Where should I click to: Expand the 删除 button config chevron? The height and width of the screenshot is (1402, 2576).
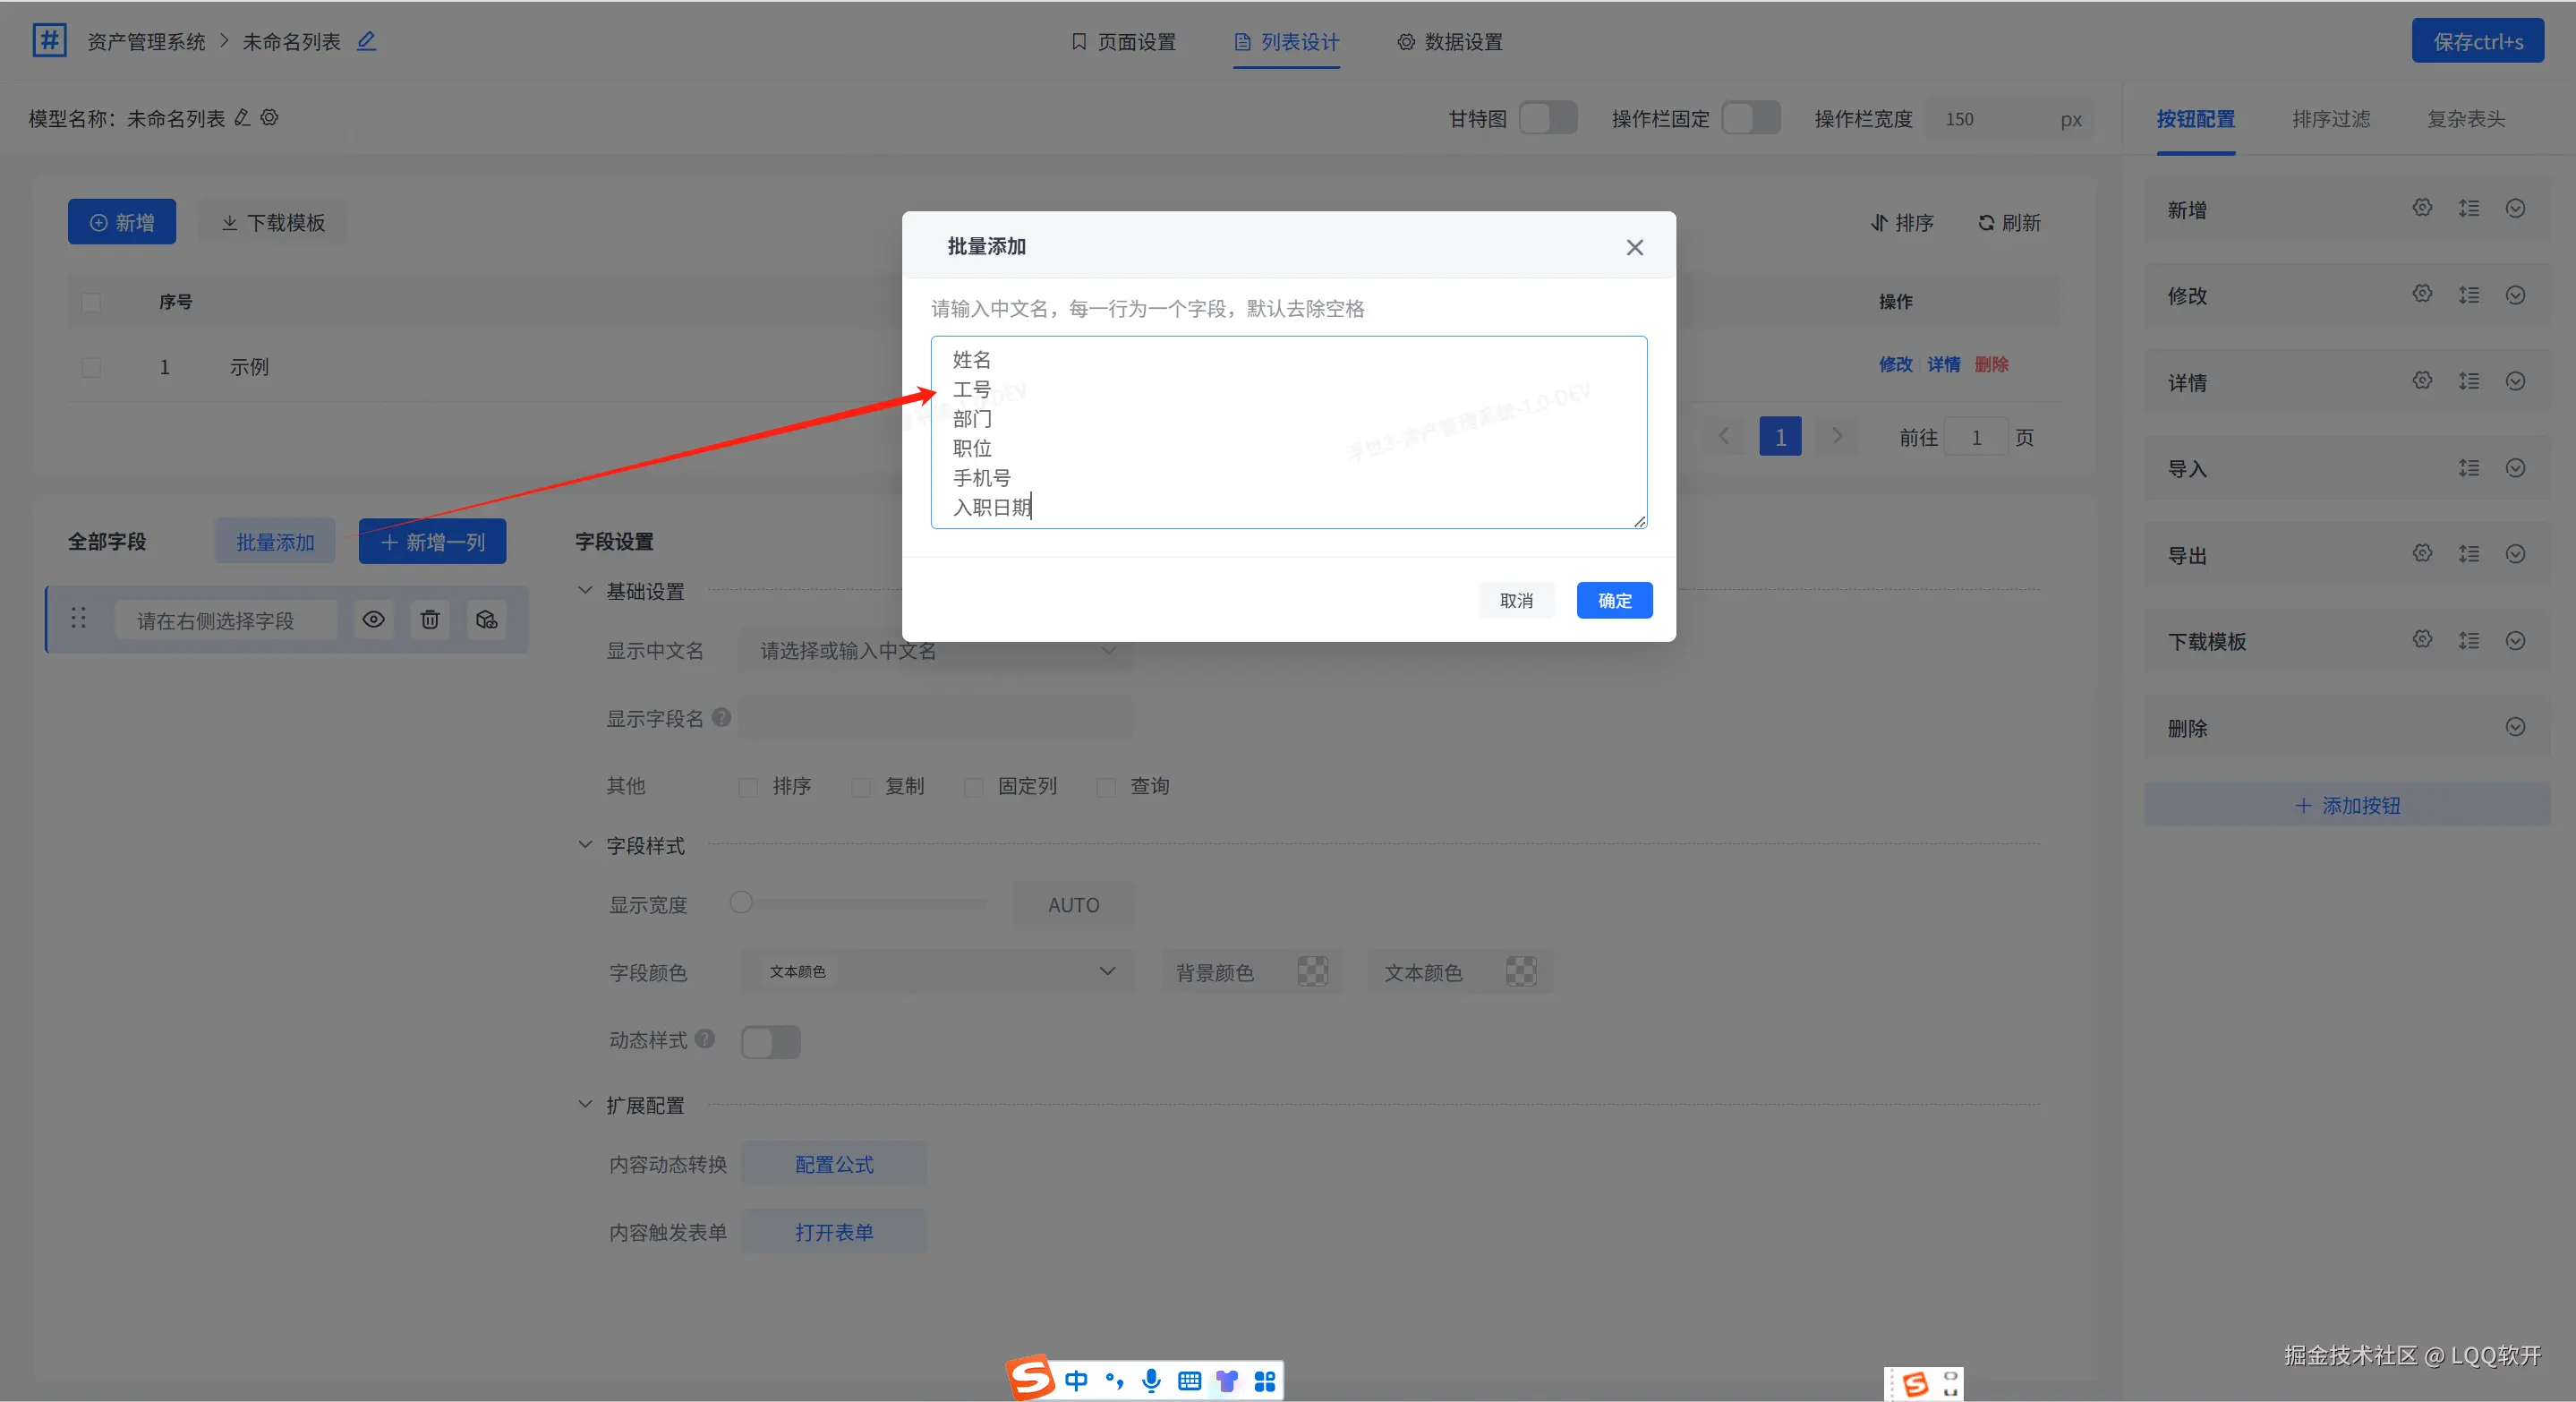2515,727
